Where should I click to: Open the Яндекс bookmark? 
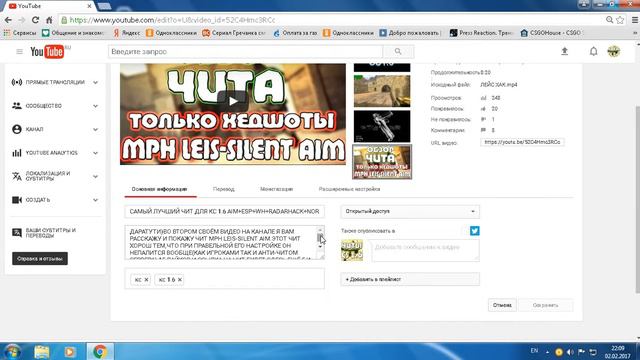click(127, 33)
